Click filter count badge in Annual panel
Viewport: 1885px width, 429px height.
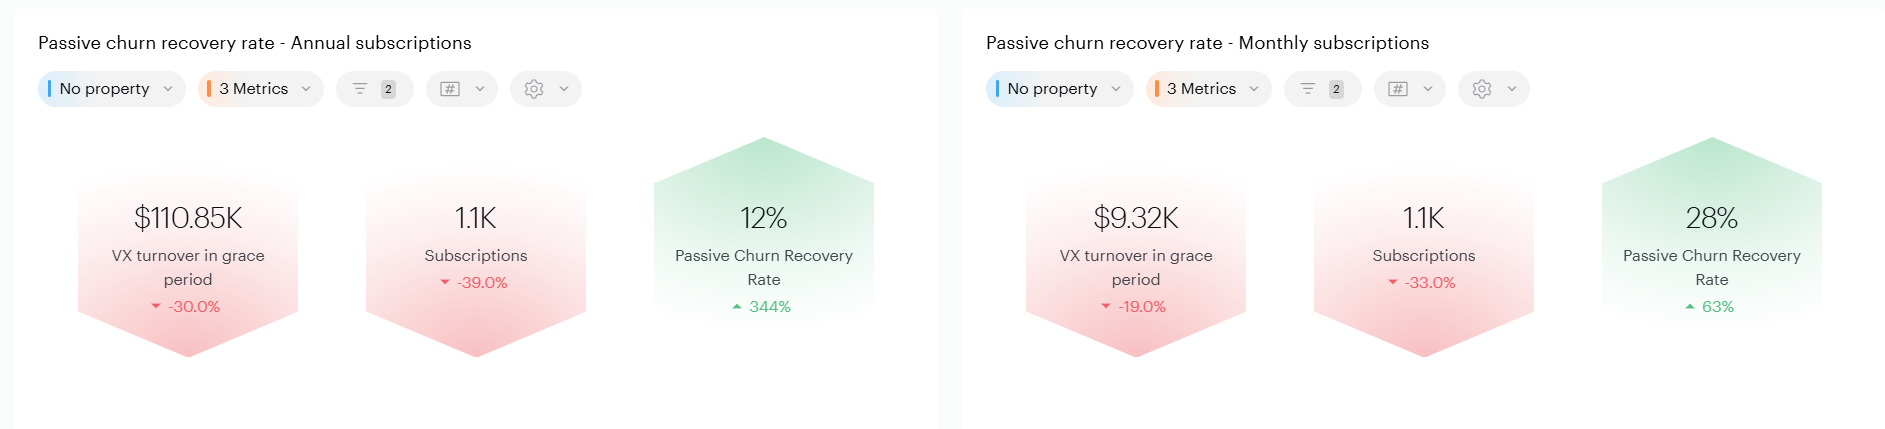[x=388, y=89]
